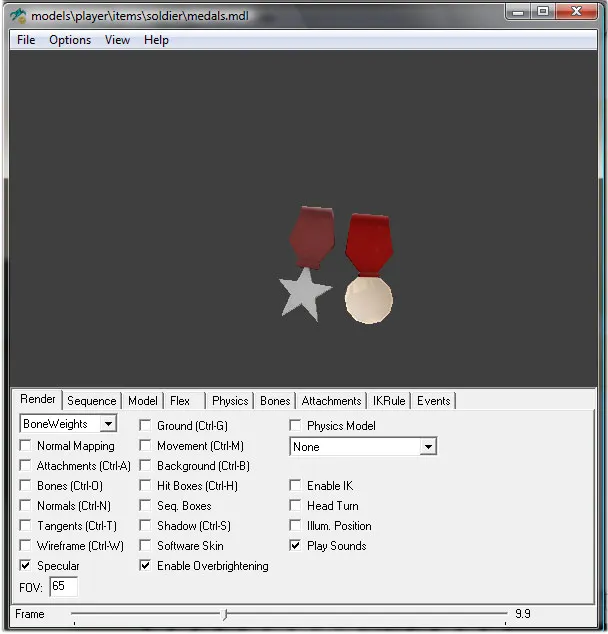Toggle Movement (Ctrl-M) checkbox
The width and height of the screenshot is (608, 634).
[x=145, y=446]
